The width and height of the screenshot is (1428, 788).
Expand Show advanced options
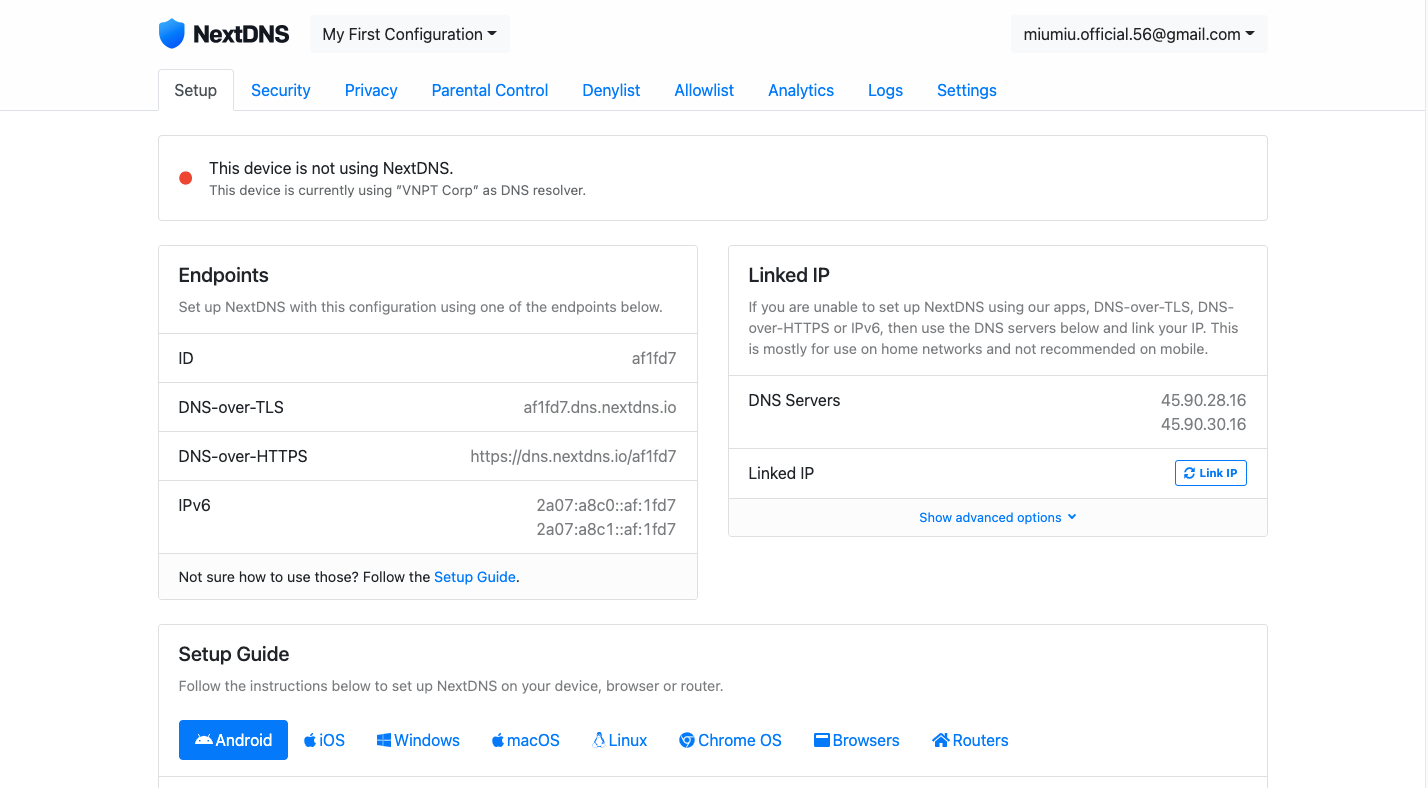997,517
